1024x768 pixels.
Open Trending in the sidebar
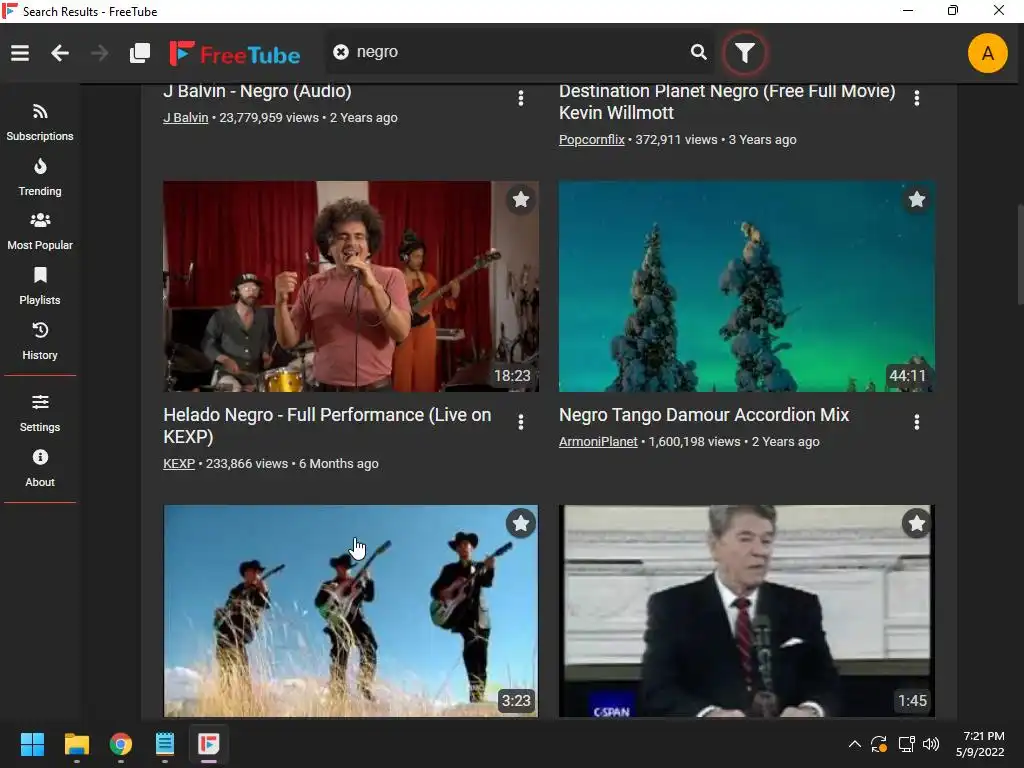[40, 178]
